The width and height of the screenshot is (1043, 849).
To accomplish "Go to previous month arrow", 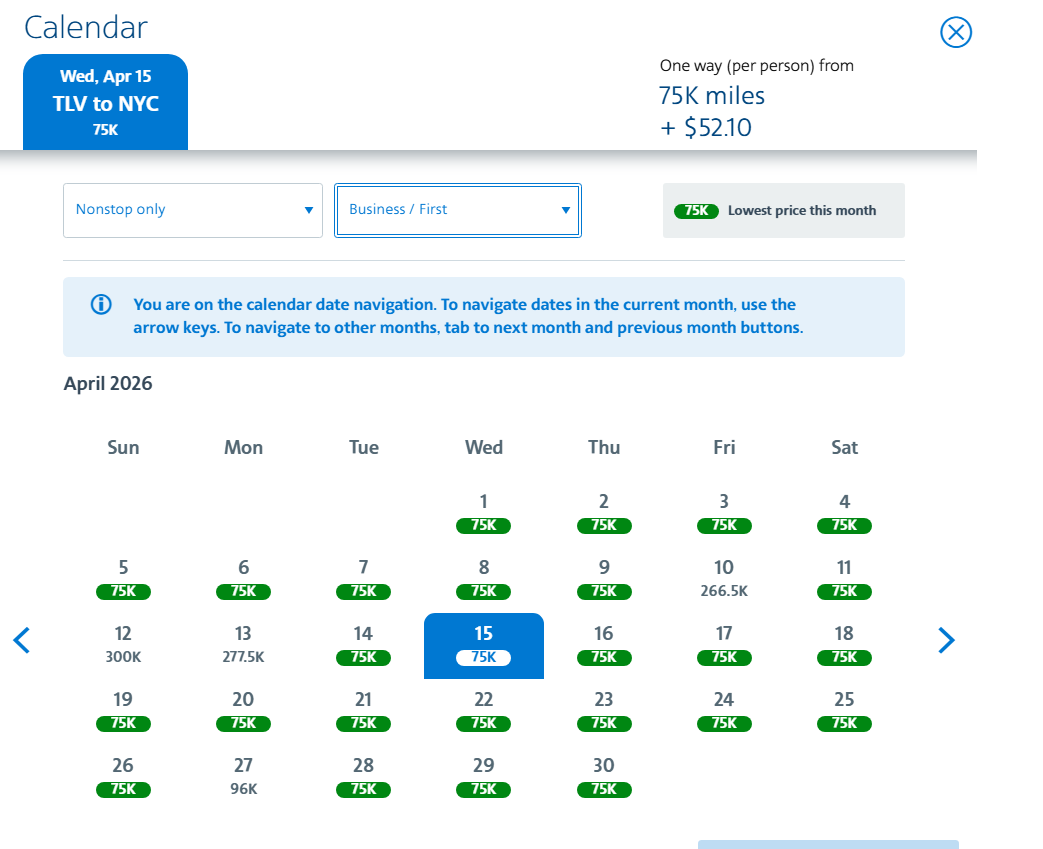I will click(x=22, y=640).
